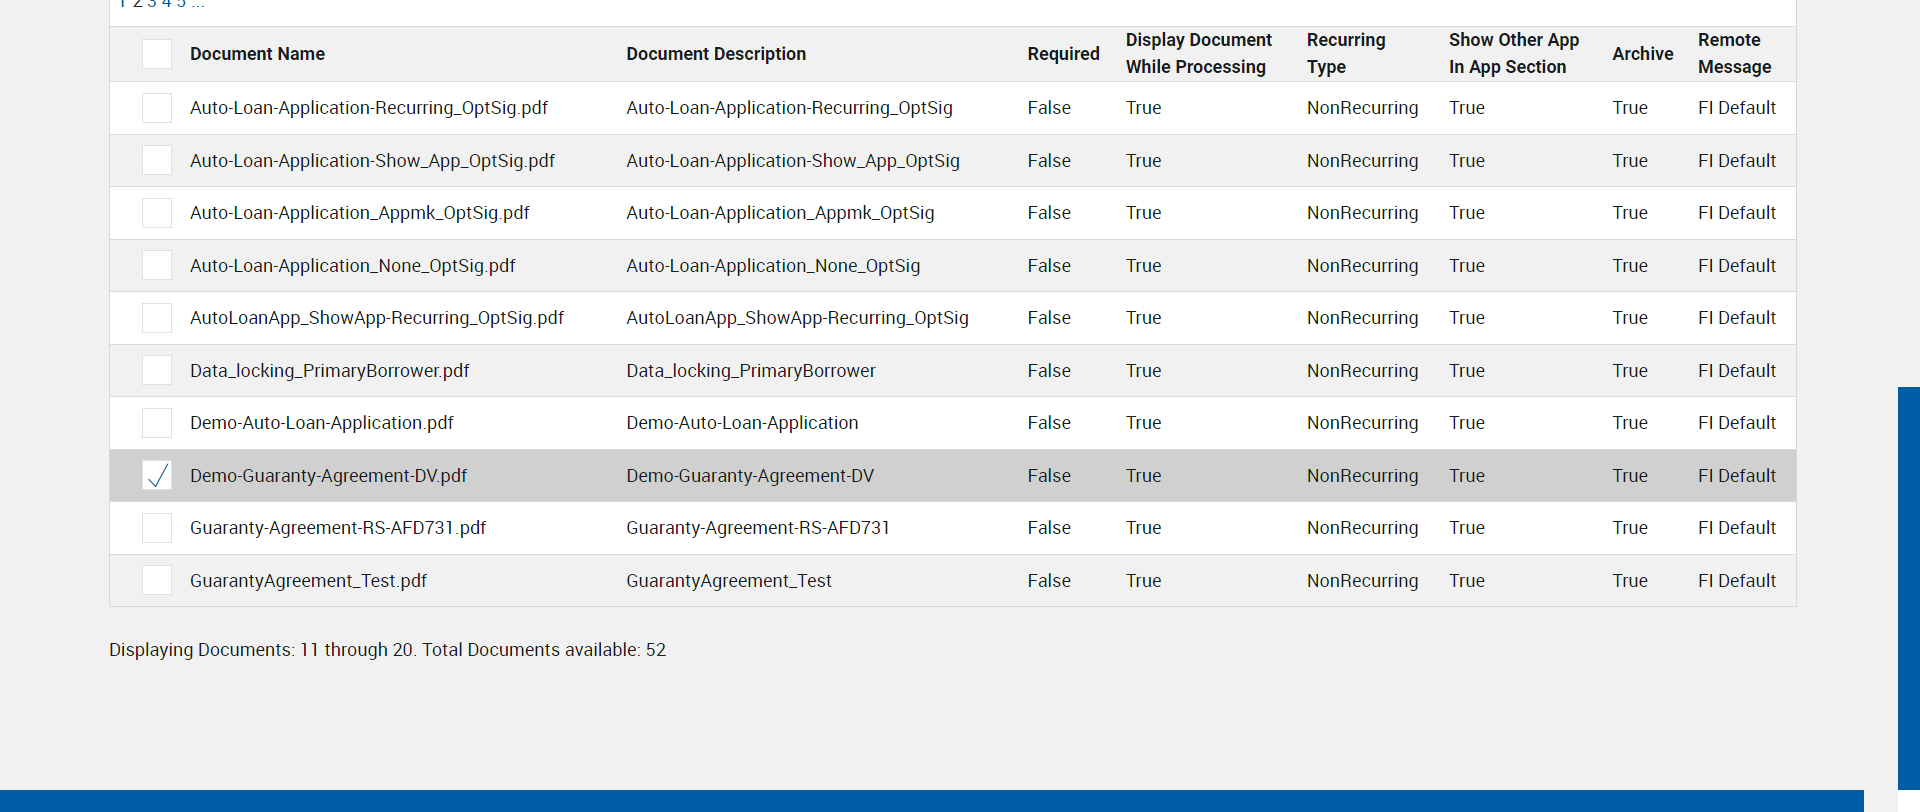
Task: Tick the Auto-Loan-Application_Appmk_OptSig.pdf checkbox
Action: pyautogui.click(x=157, y=213)
